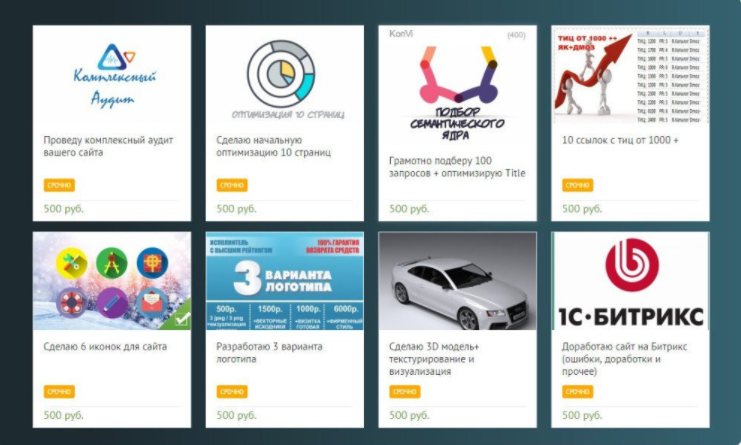Click the green compass icon in icon set
The width and height of the screenshot is (741, 445).
click(x=112, y=263)
